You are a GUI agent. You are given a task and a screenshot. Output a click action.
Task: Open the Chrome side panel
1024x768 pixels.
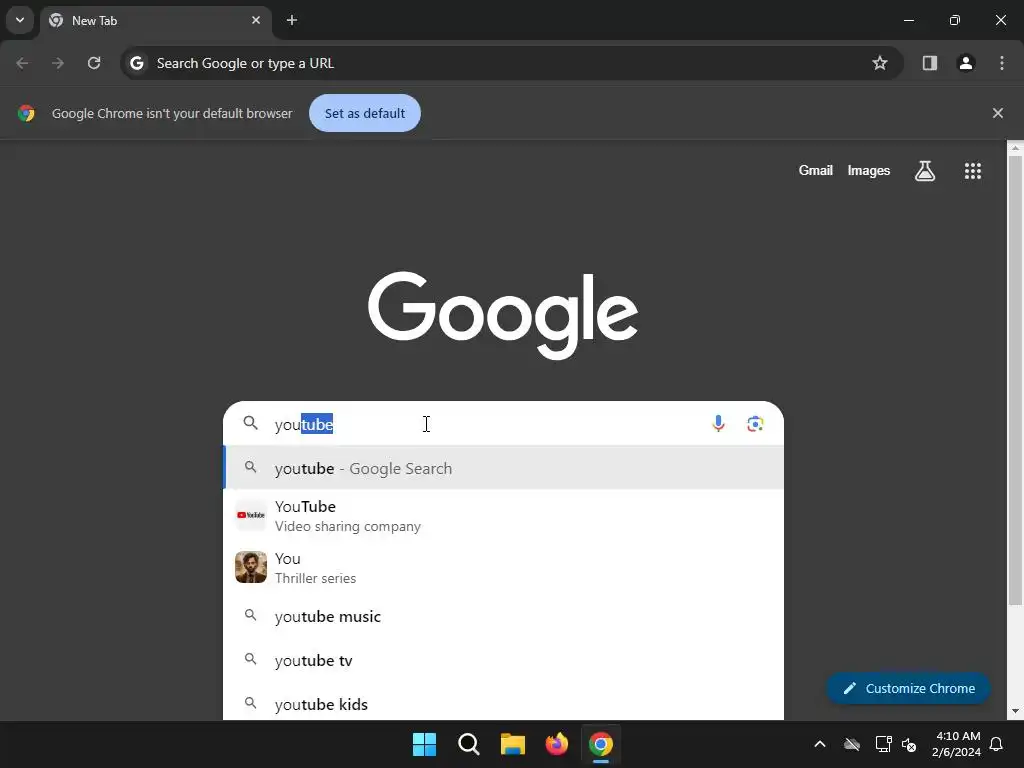point(930,63)
